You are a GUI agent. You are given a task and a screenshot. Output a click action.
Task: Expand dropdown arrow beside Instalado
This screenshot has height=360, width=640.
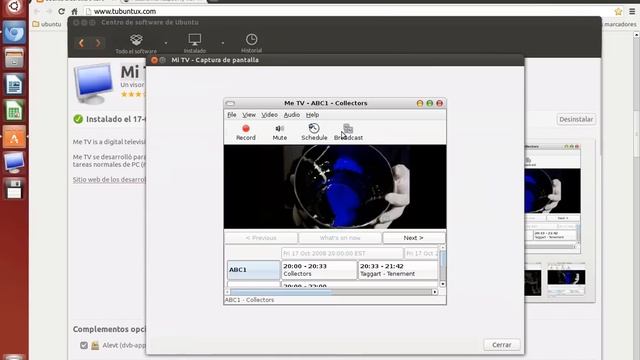pyautogui.click(x=223, y=43)
